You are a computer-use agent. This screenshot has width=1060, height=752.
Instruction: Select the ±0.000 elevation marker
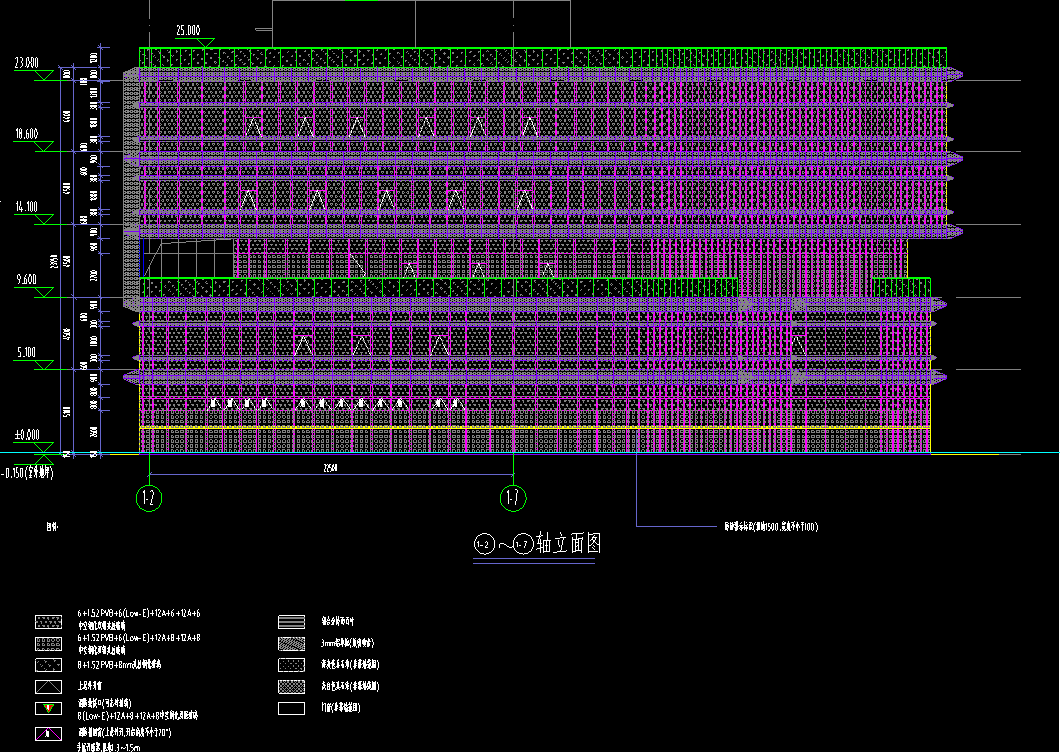(x=44, y=447)
